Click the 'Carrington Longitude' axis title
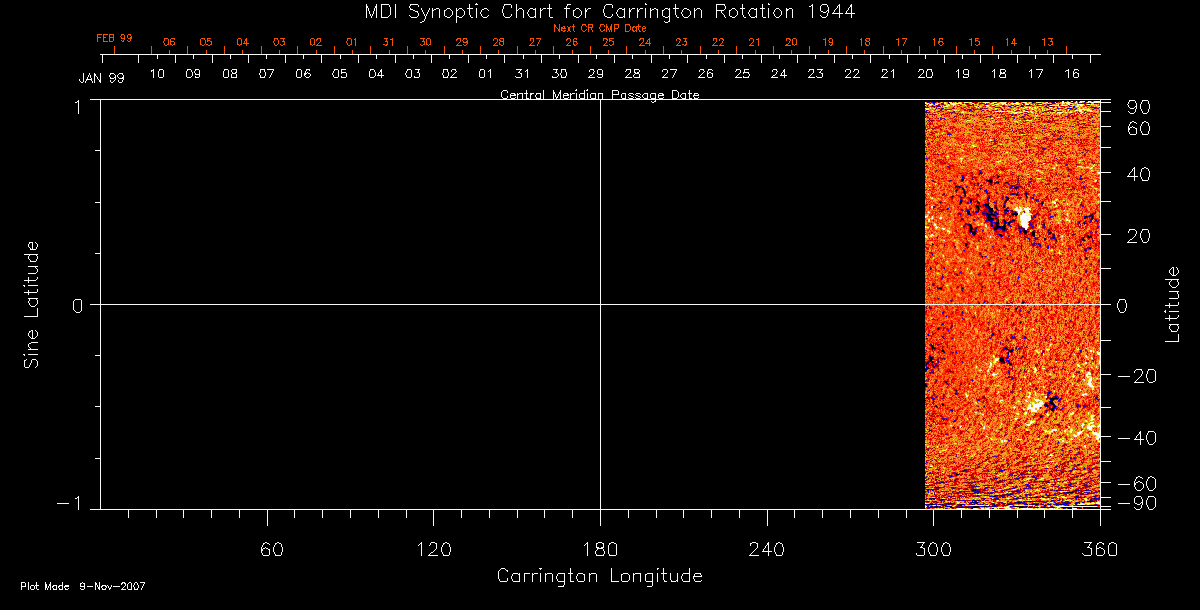This screenshot has width=1200, height=610. 599,576
